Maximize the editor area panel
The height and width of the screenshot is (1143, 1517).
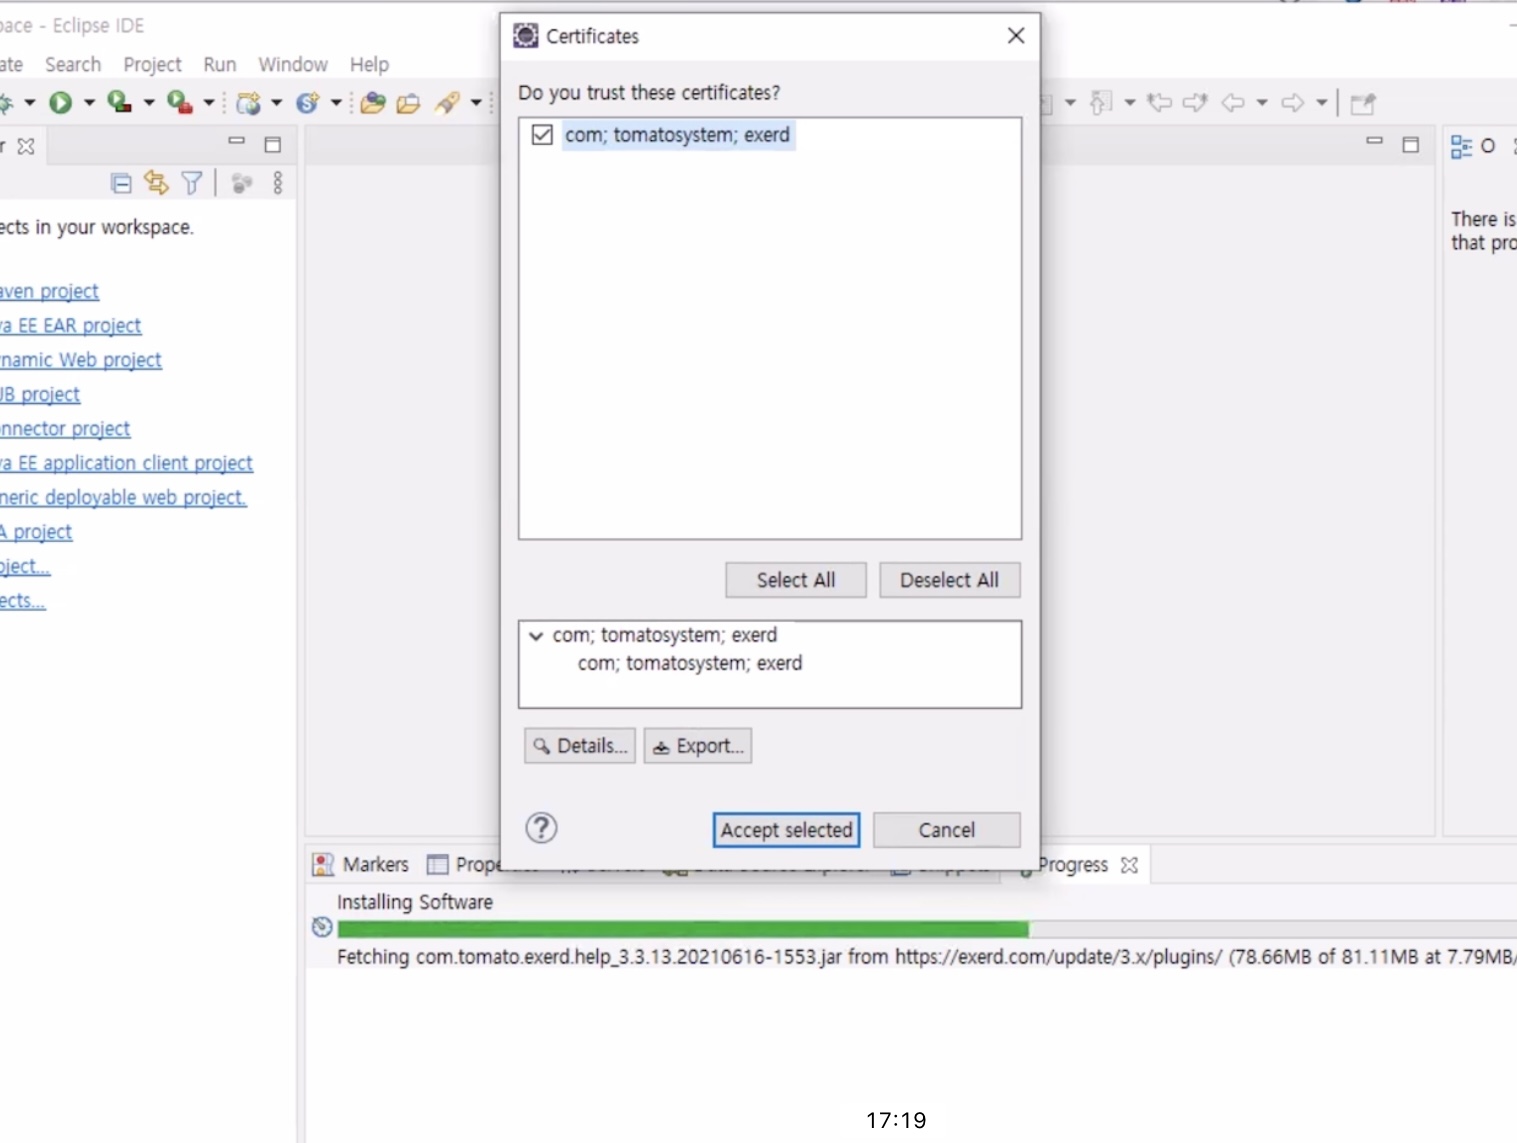[x=1411, y=145]
